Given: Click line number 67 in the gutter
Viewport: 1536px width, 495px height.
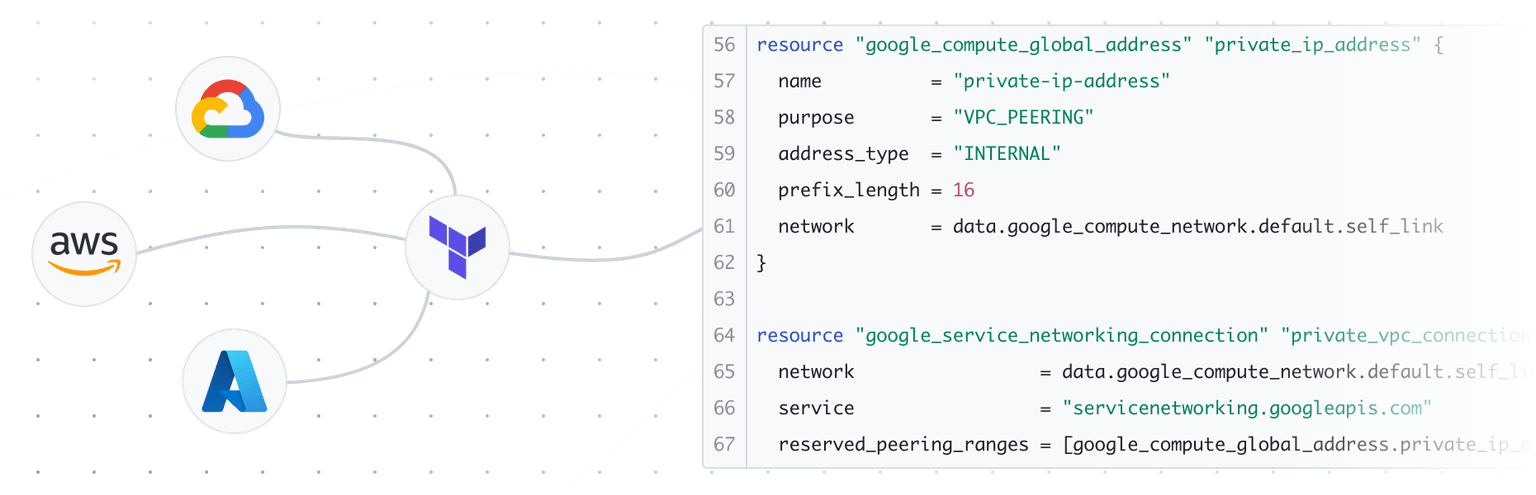Looking at the screenshot, I should [724, 444].
